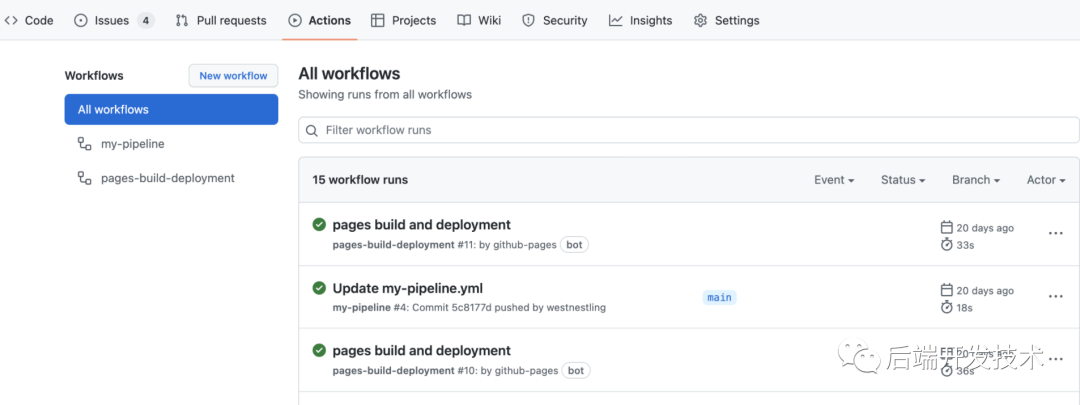Screen dimensions: 1080x405
Task: Select All workflows in sidebar
Action: [172, 110]
